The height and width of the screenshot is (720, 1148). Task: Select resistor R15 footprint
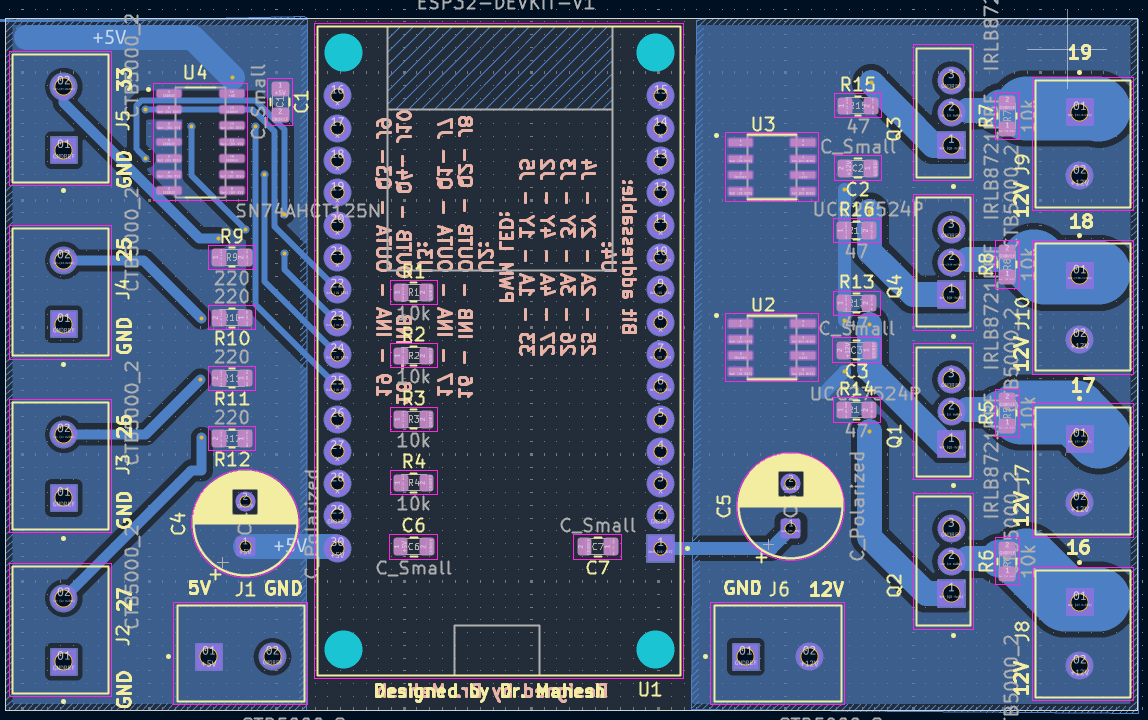(x=857, y=106)
